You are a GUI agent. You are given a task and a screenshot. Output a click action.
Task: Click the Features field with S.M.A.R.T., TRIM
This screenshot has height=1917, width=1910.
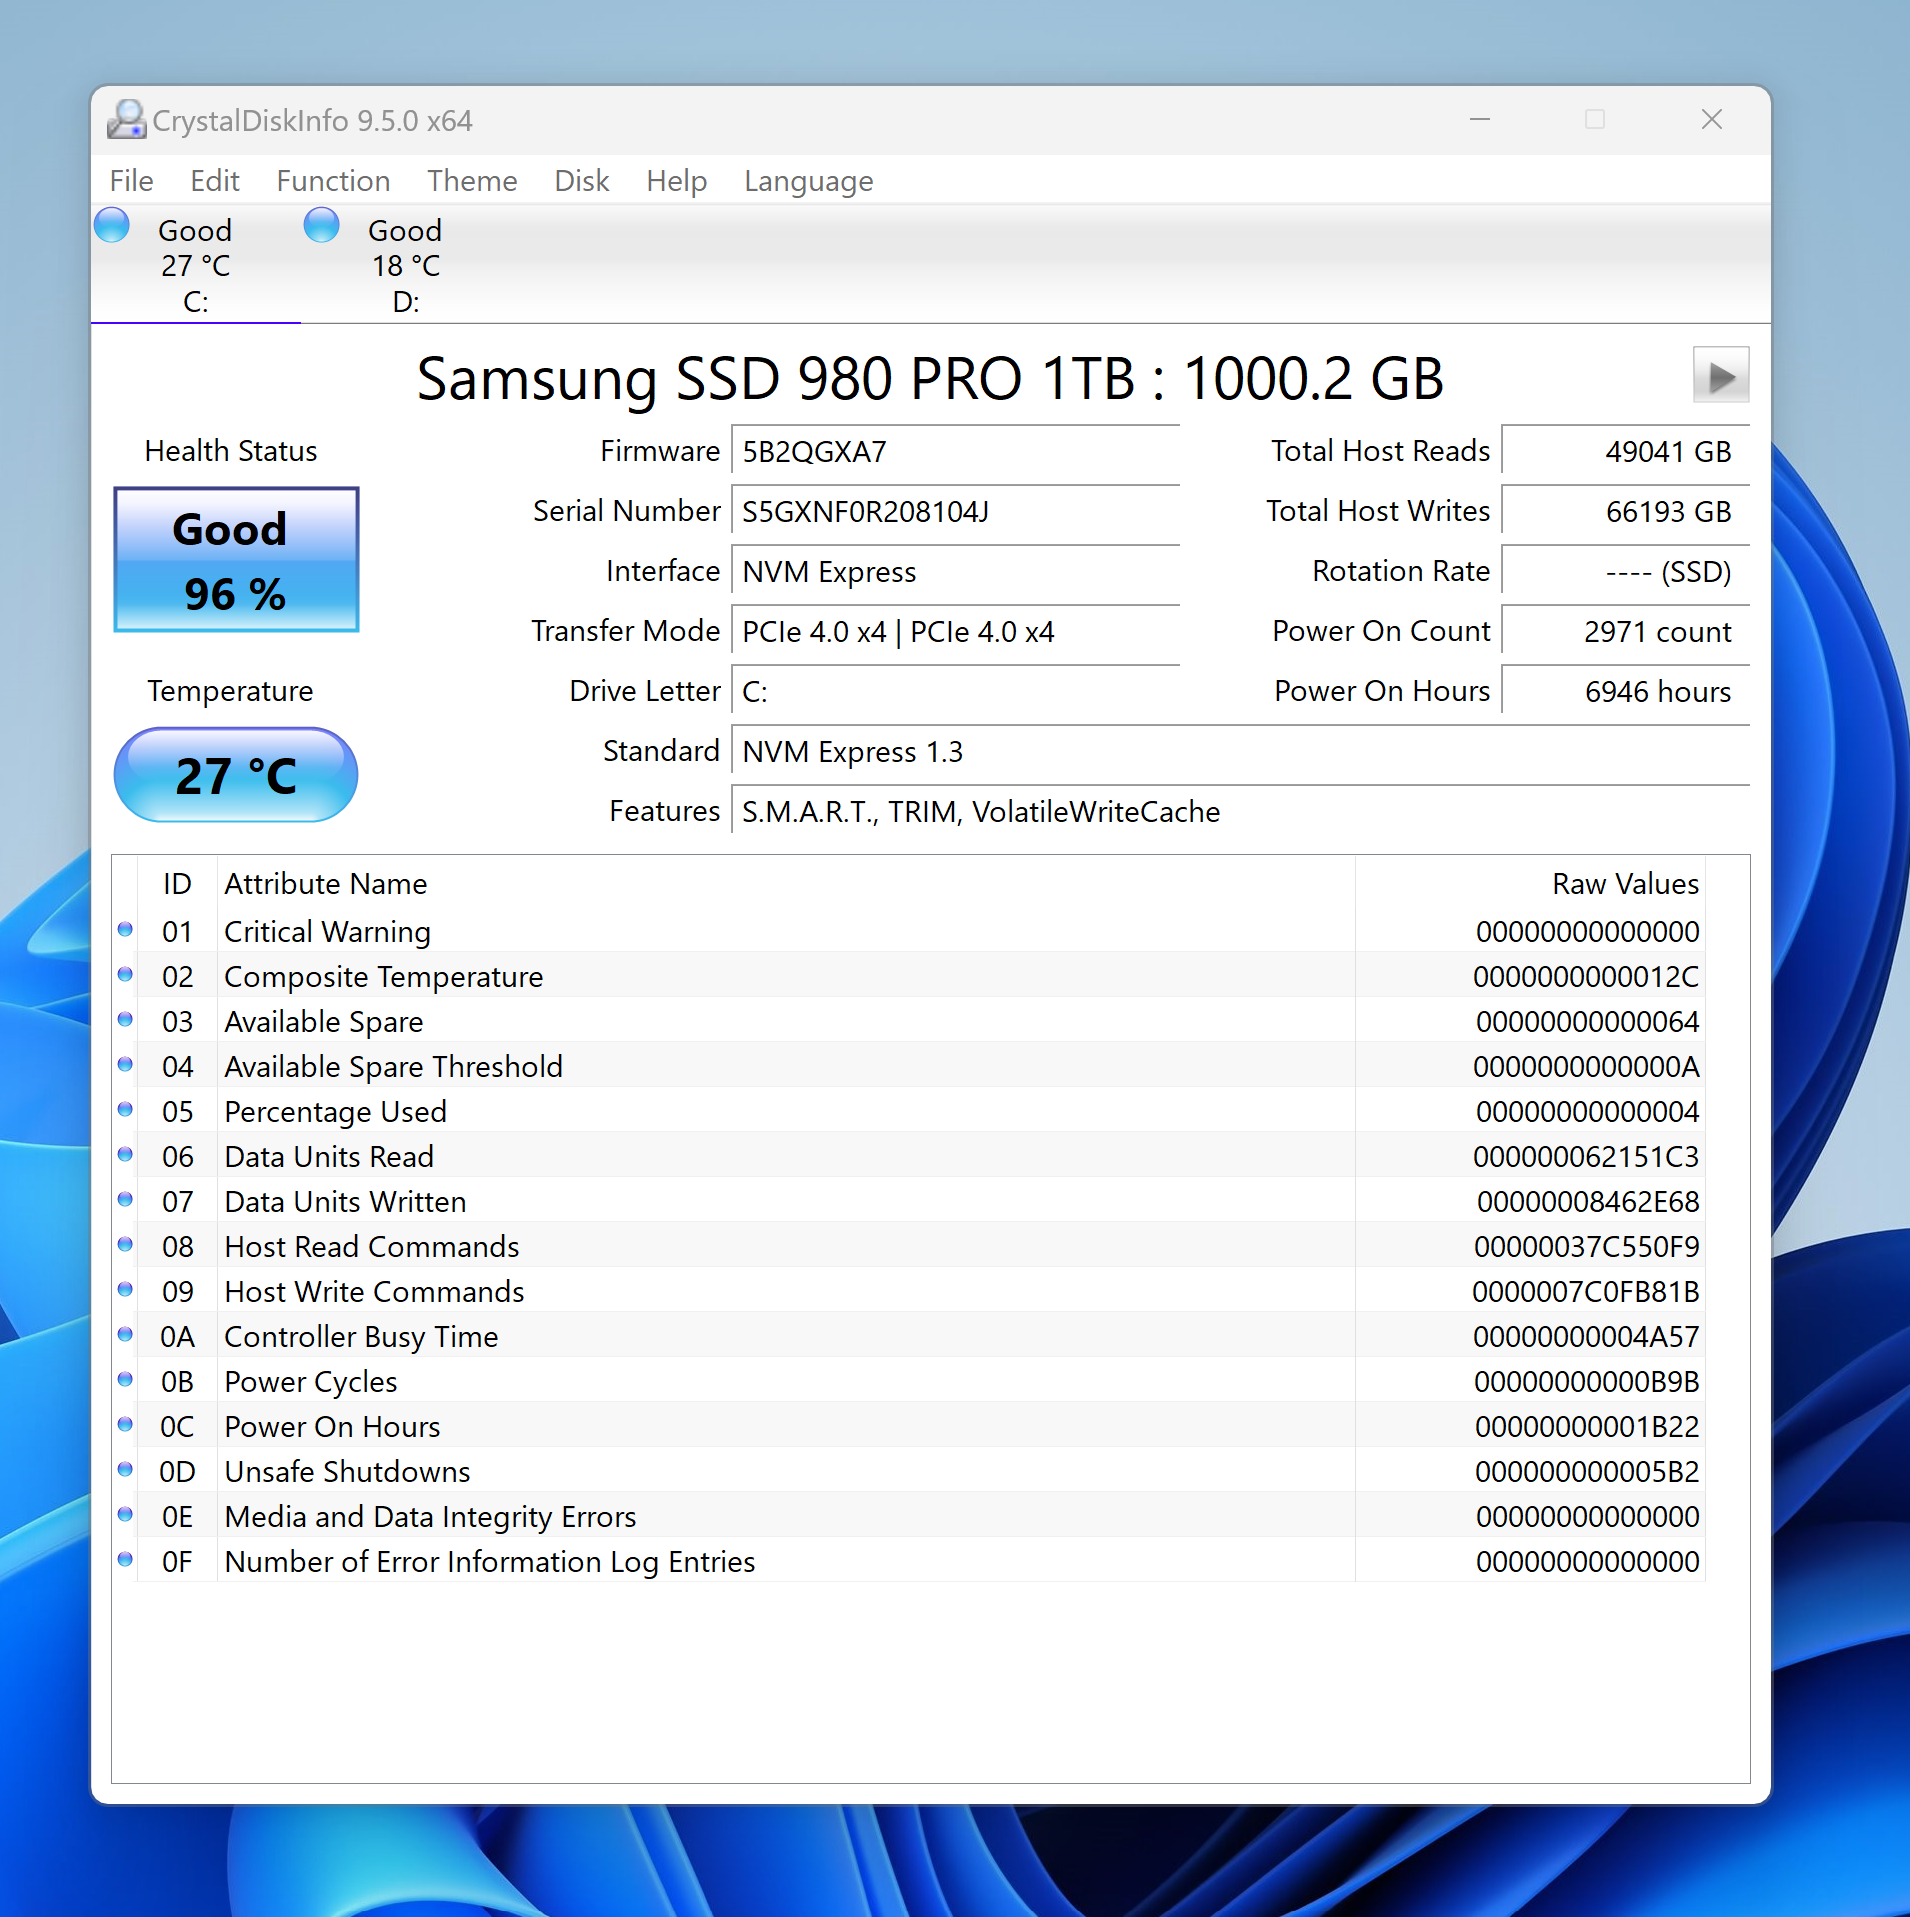point(1241,811)
